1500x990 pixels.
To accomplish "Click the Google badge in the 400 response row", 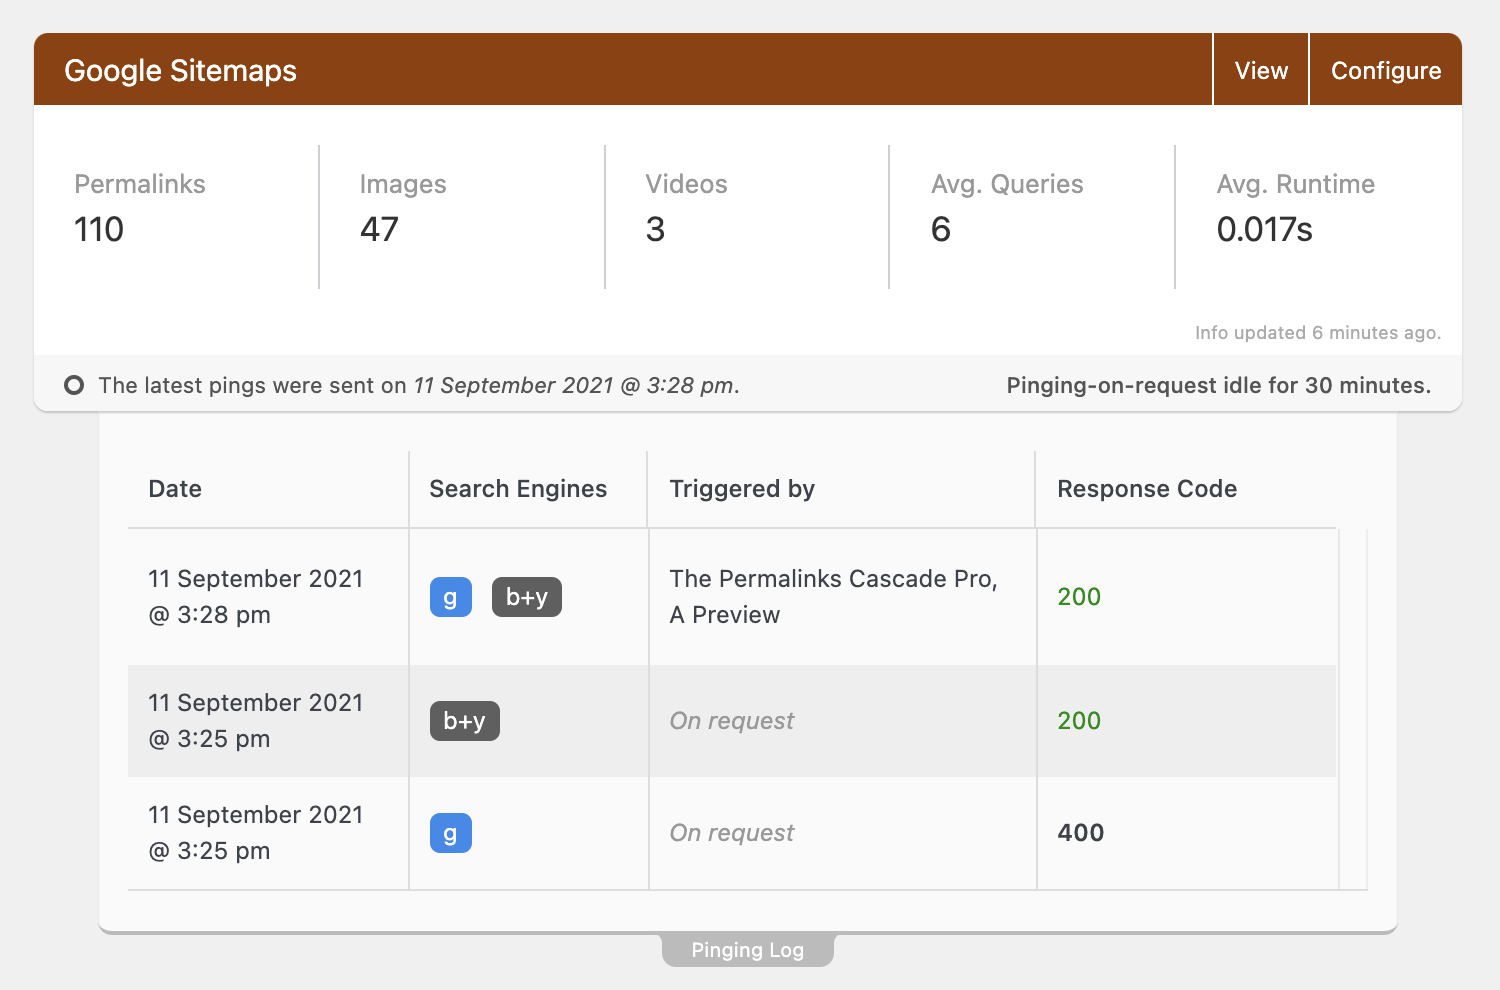I will 451,833.
